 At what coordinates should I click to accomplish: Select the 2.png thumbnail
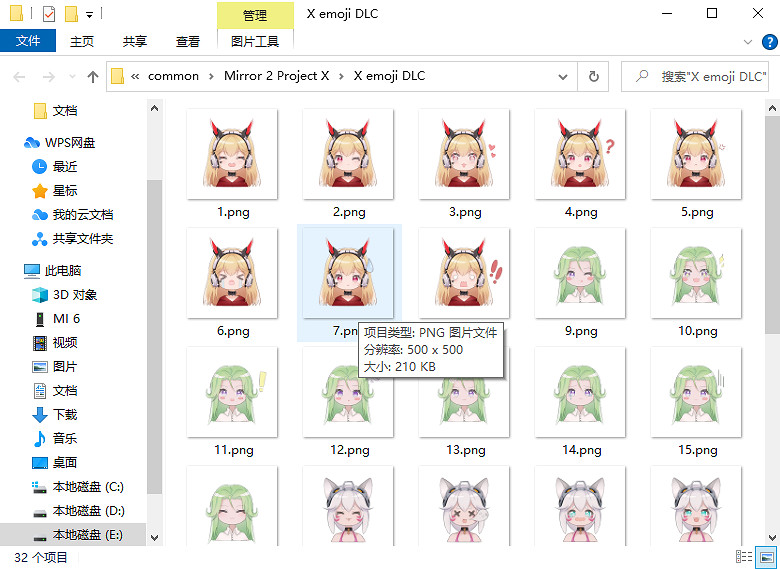coord(348,154)
